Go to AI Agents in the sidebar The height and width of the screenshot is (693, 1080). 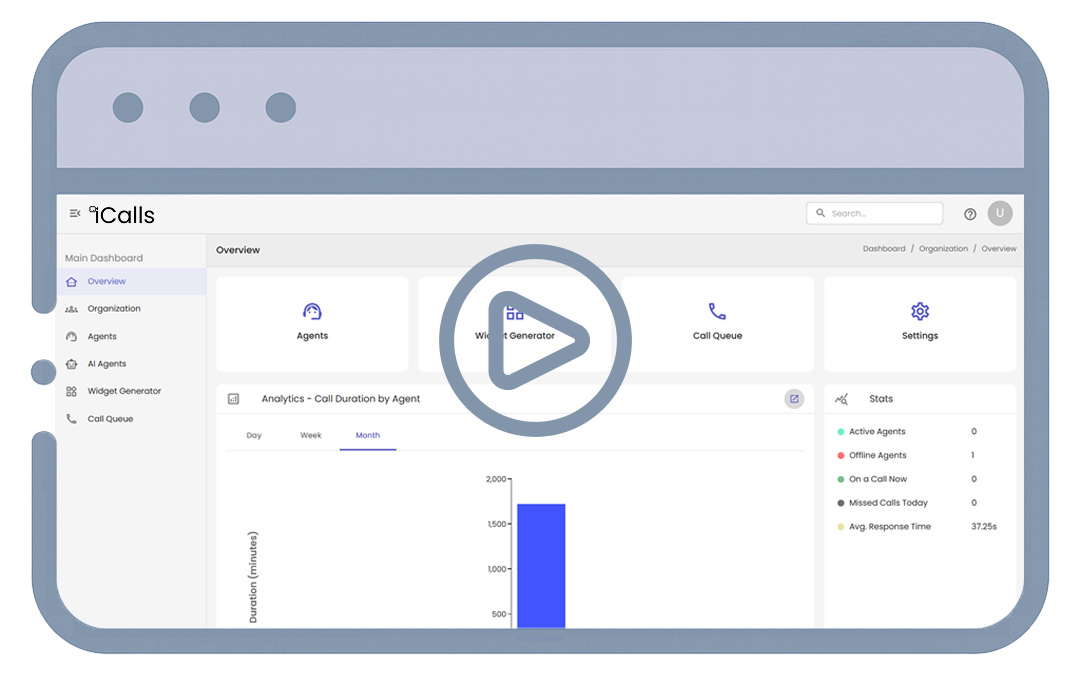coord(106,364)
